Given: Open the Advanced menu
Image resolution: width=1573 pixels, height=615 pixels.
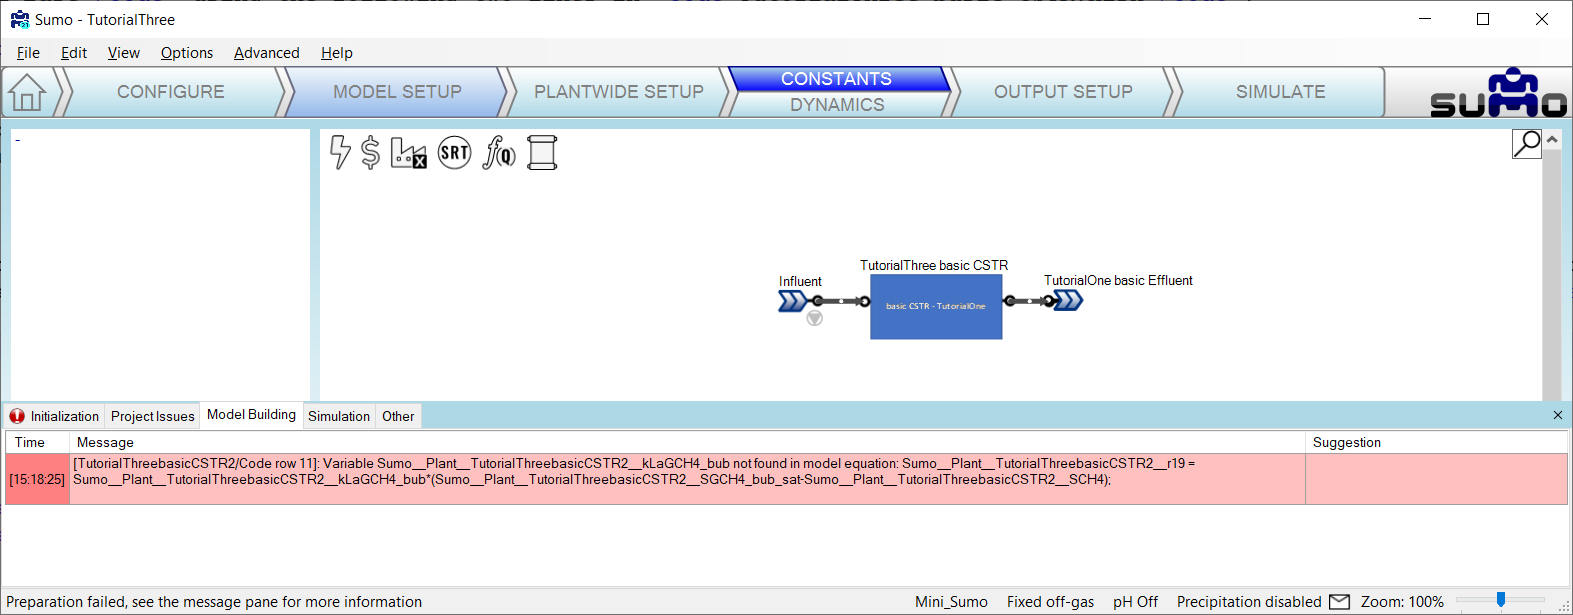Looking at the screenshot, I should tap(266, 53).
